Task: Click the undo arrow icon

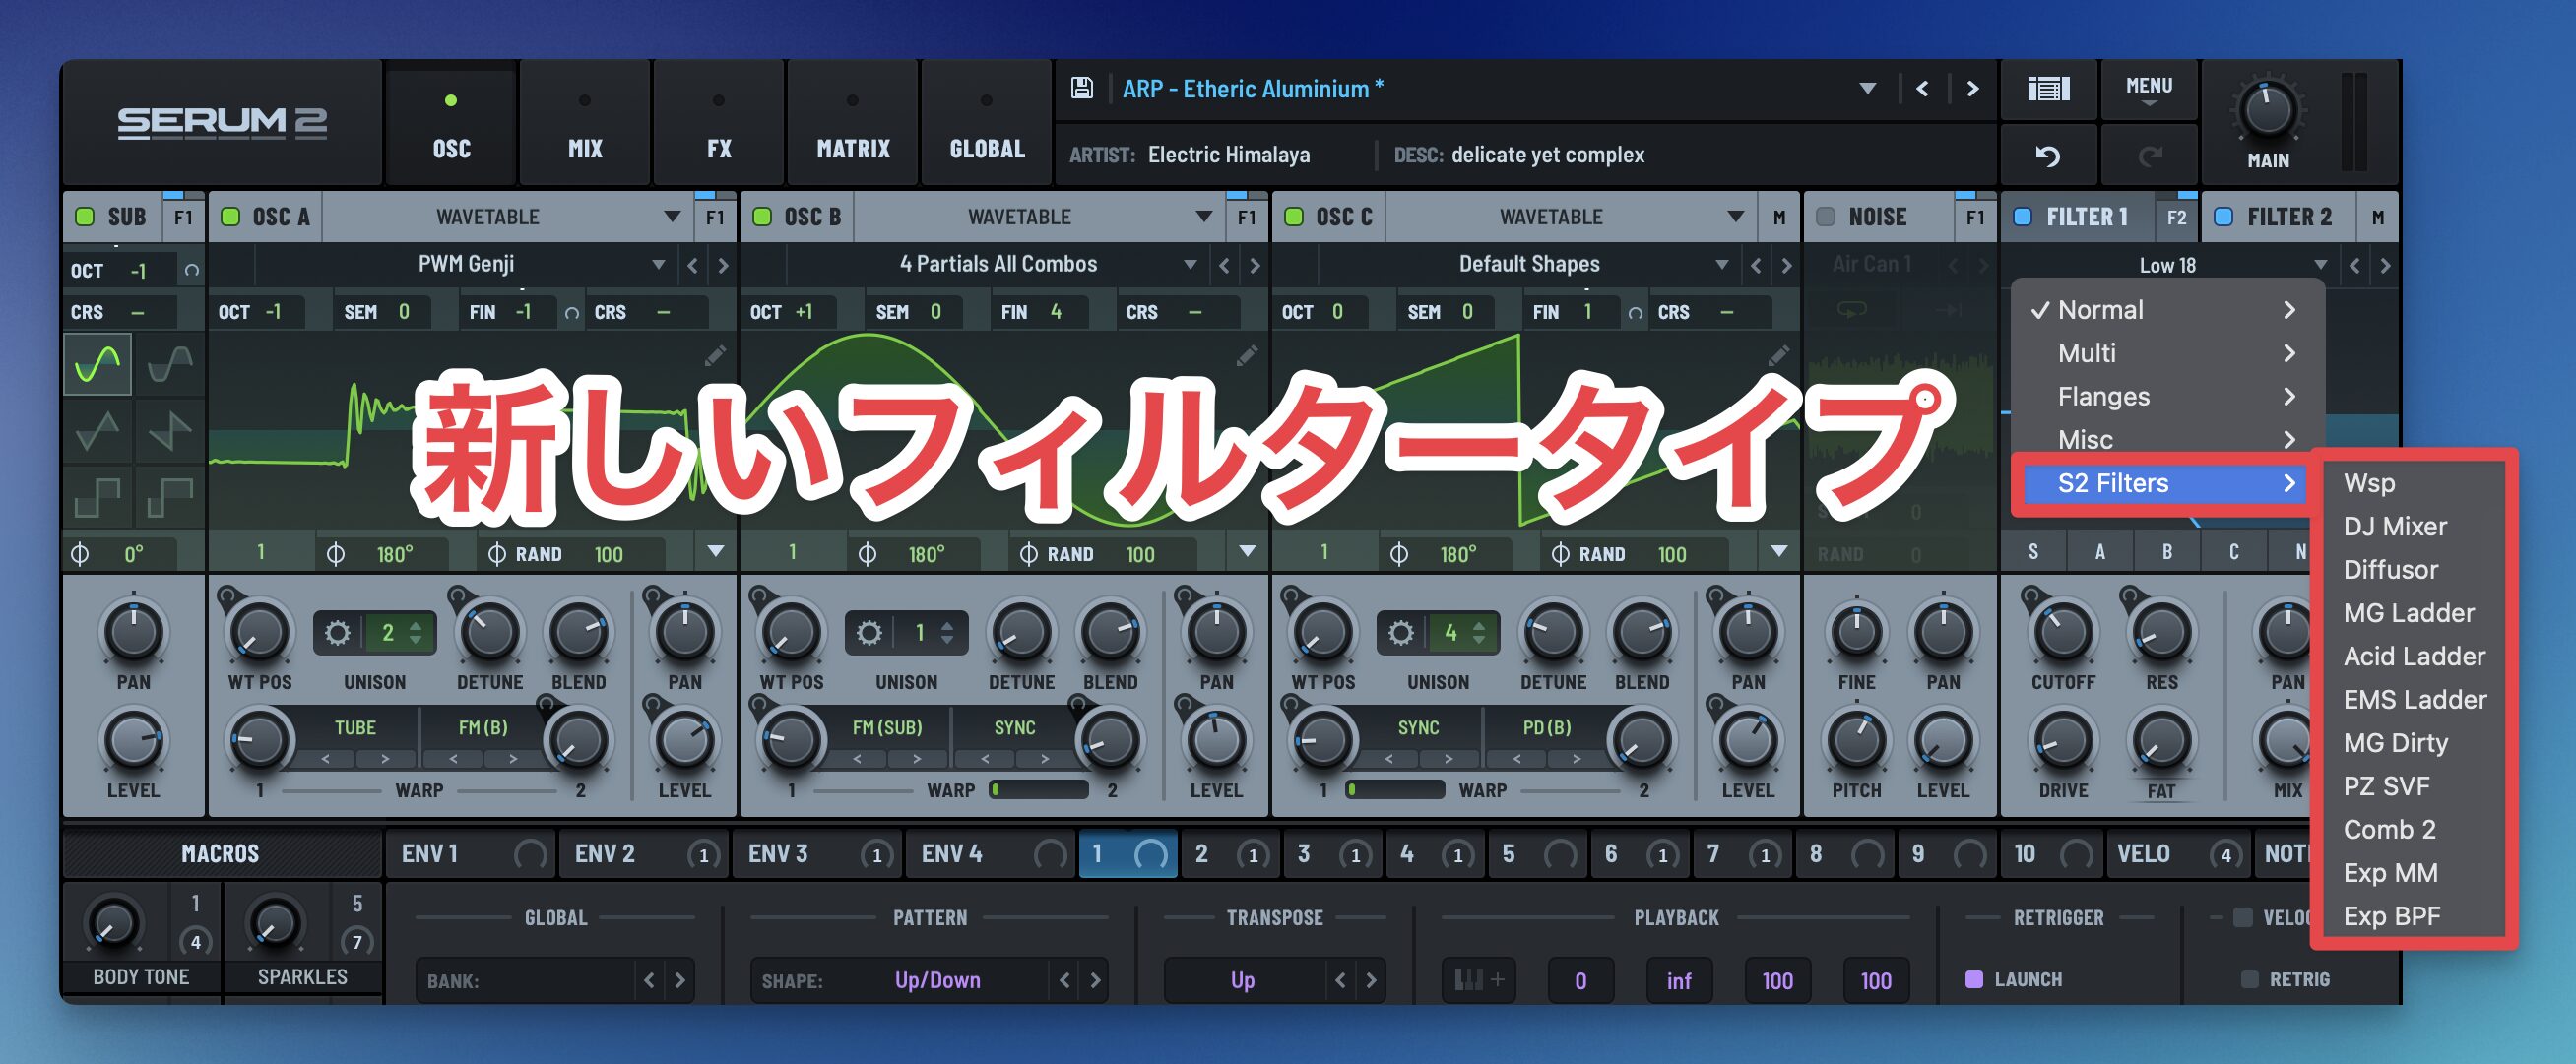Action: [x=2048, y=156]
